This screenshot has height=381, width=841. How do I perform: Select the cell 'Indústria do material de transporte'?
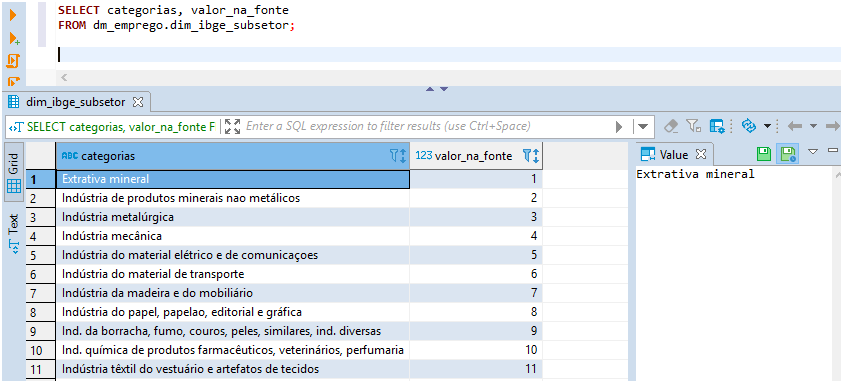pyautogui.click(x=232, y=274)
